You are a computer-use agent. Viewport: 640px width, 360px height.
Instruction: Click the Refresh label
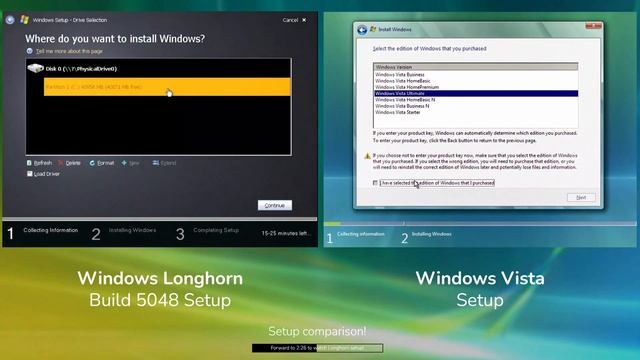(43, 163)
